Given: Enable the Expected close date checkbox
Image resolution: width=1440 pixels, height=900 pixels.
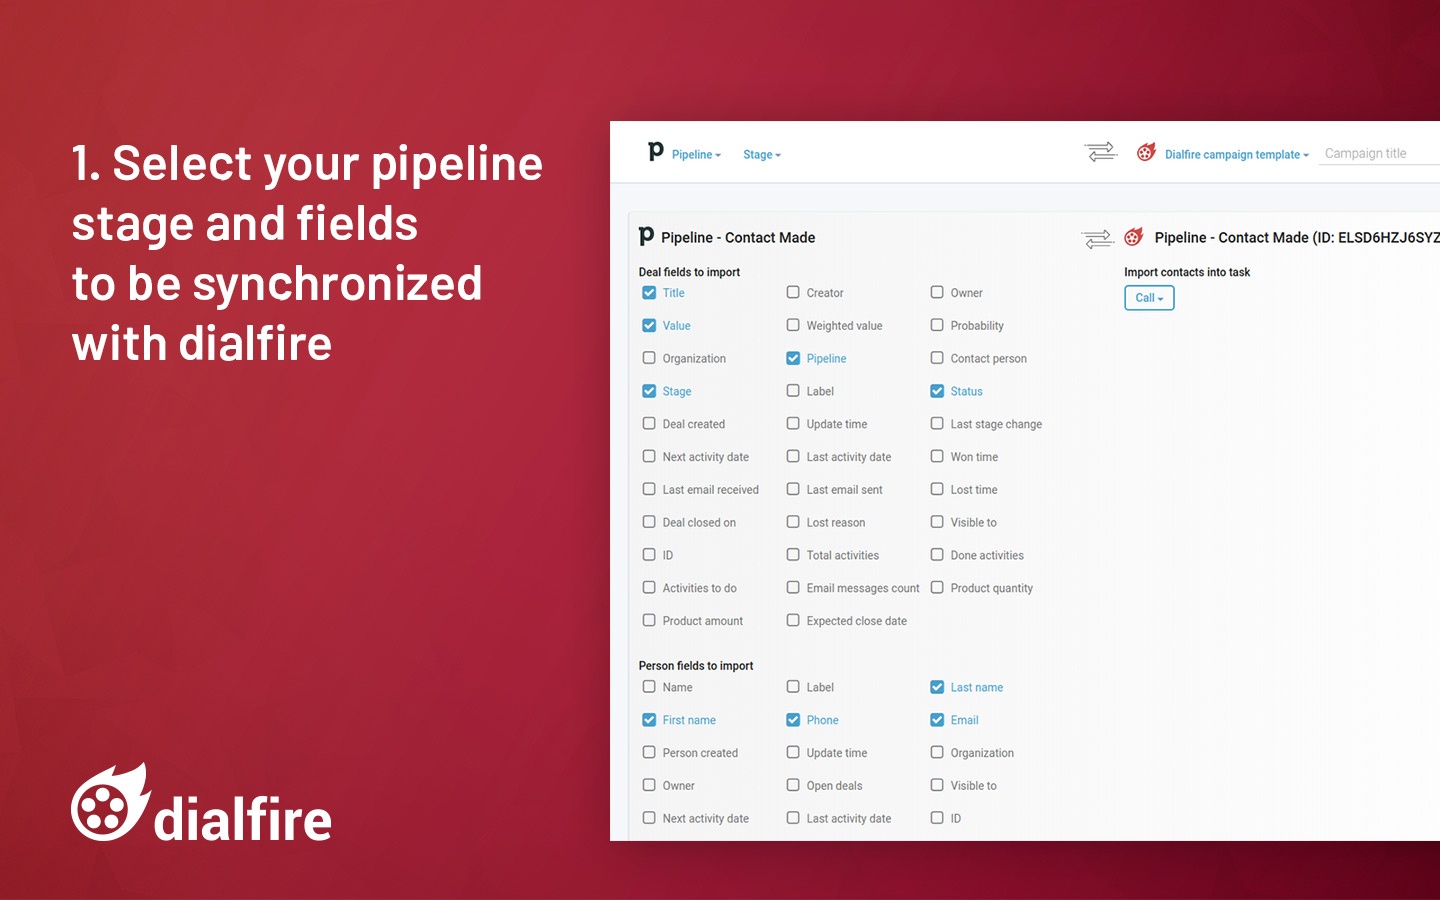Looking at the screenshot, I should 793,621.
